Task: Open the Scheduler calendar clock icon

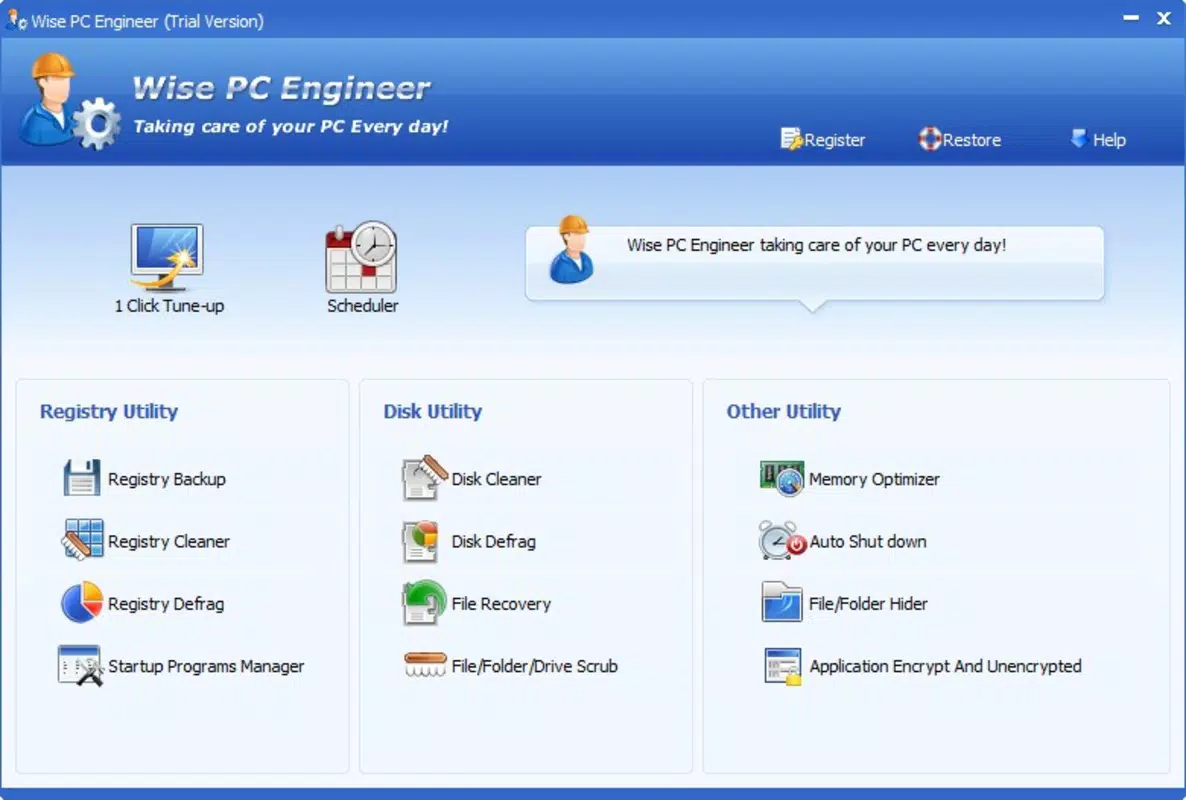Action: [x=362, y=257]
